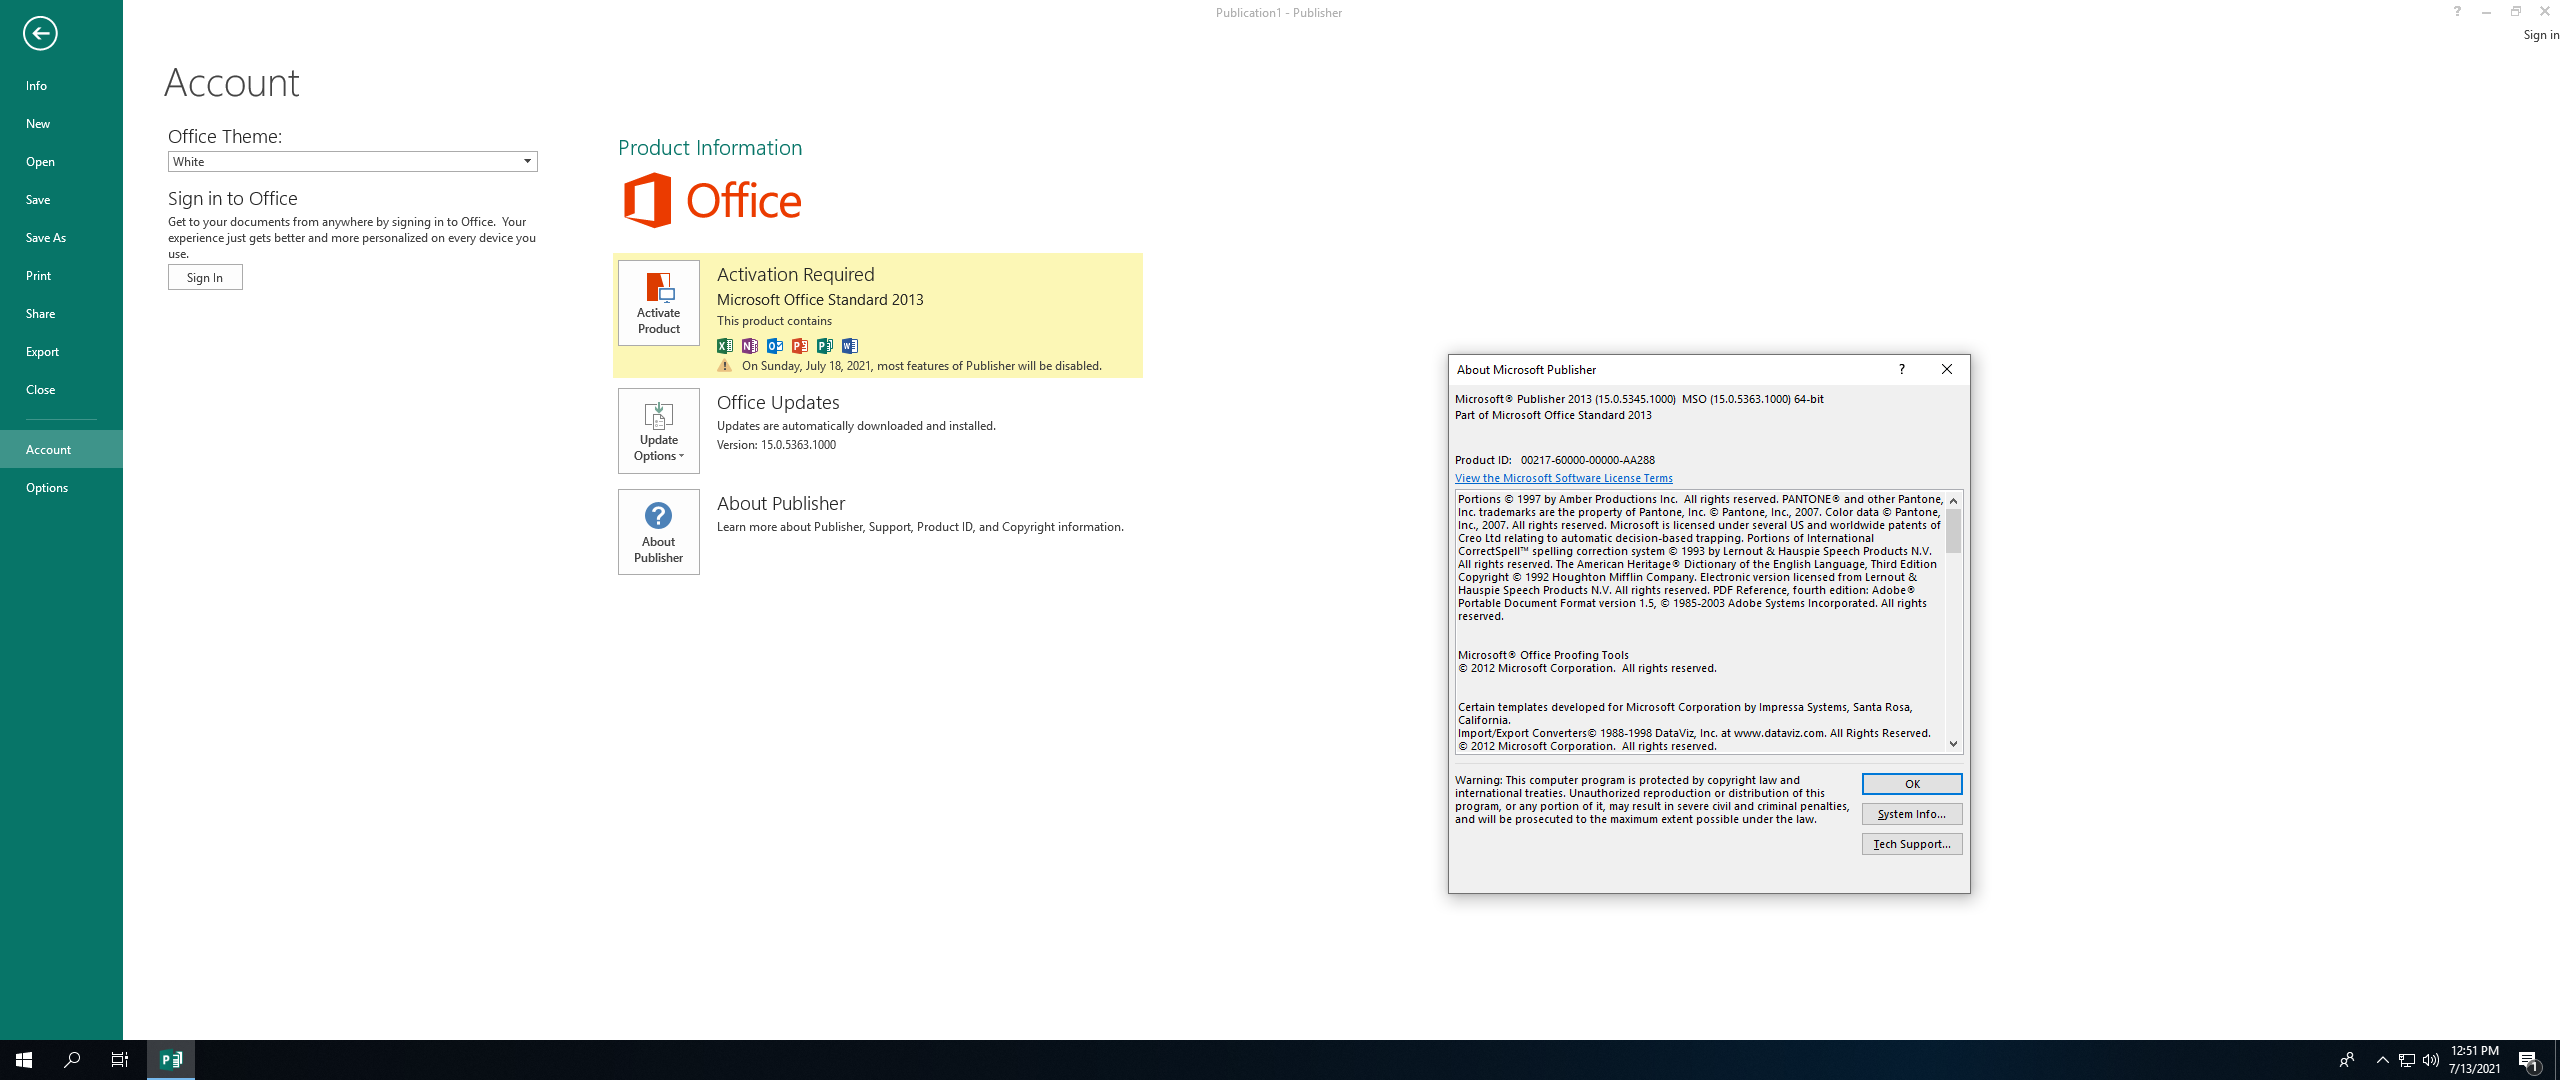
Task: Close the About Microsoft Publisher dialog
Action: point(1946,369)
